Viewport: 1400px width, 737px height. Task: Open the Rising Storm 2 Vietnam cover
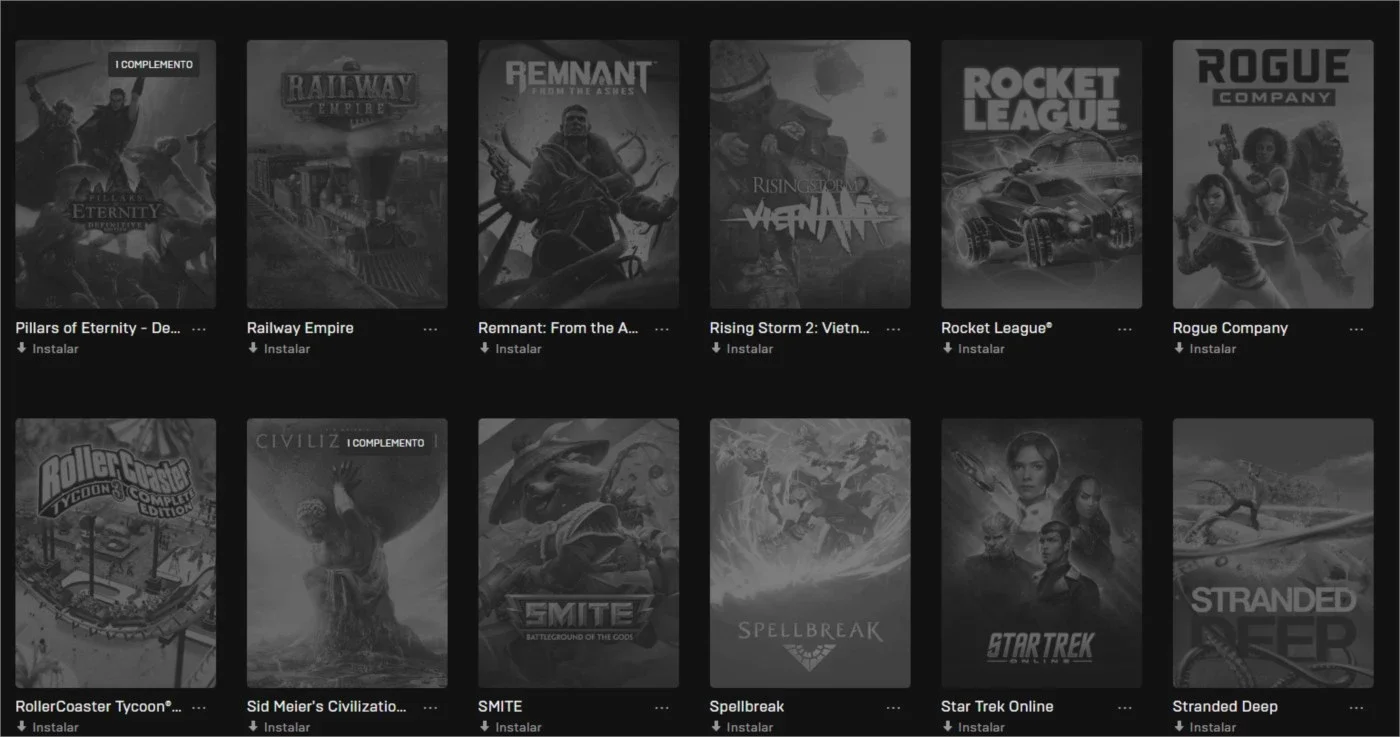(810, 174)
